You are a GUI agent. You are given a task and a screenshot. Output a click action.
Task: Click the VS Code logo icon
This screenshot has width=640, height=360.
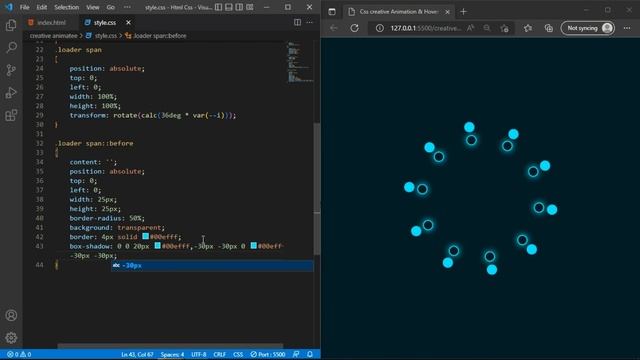click(x=9, y=7)
